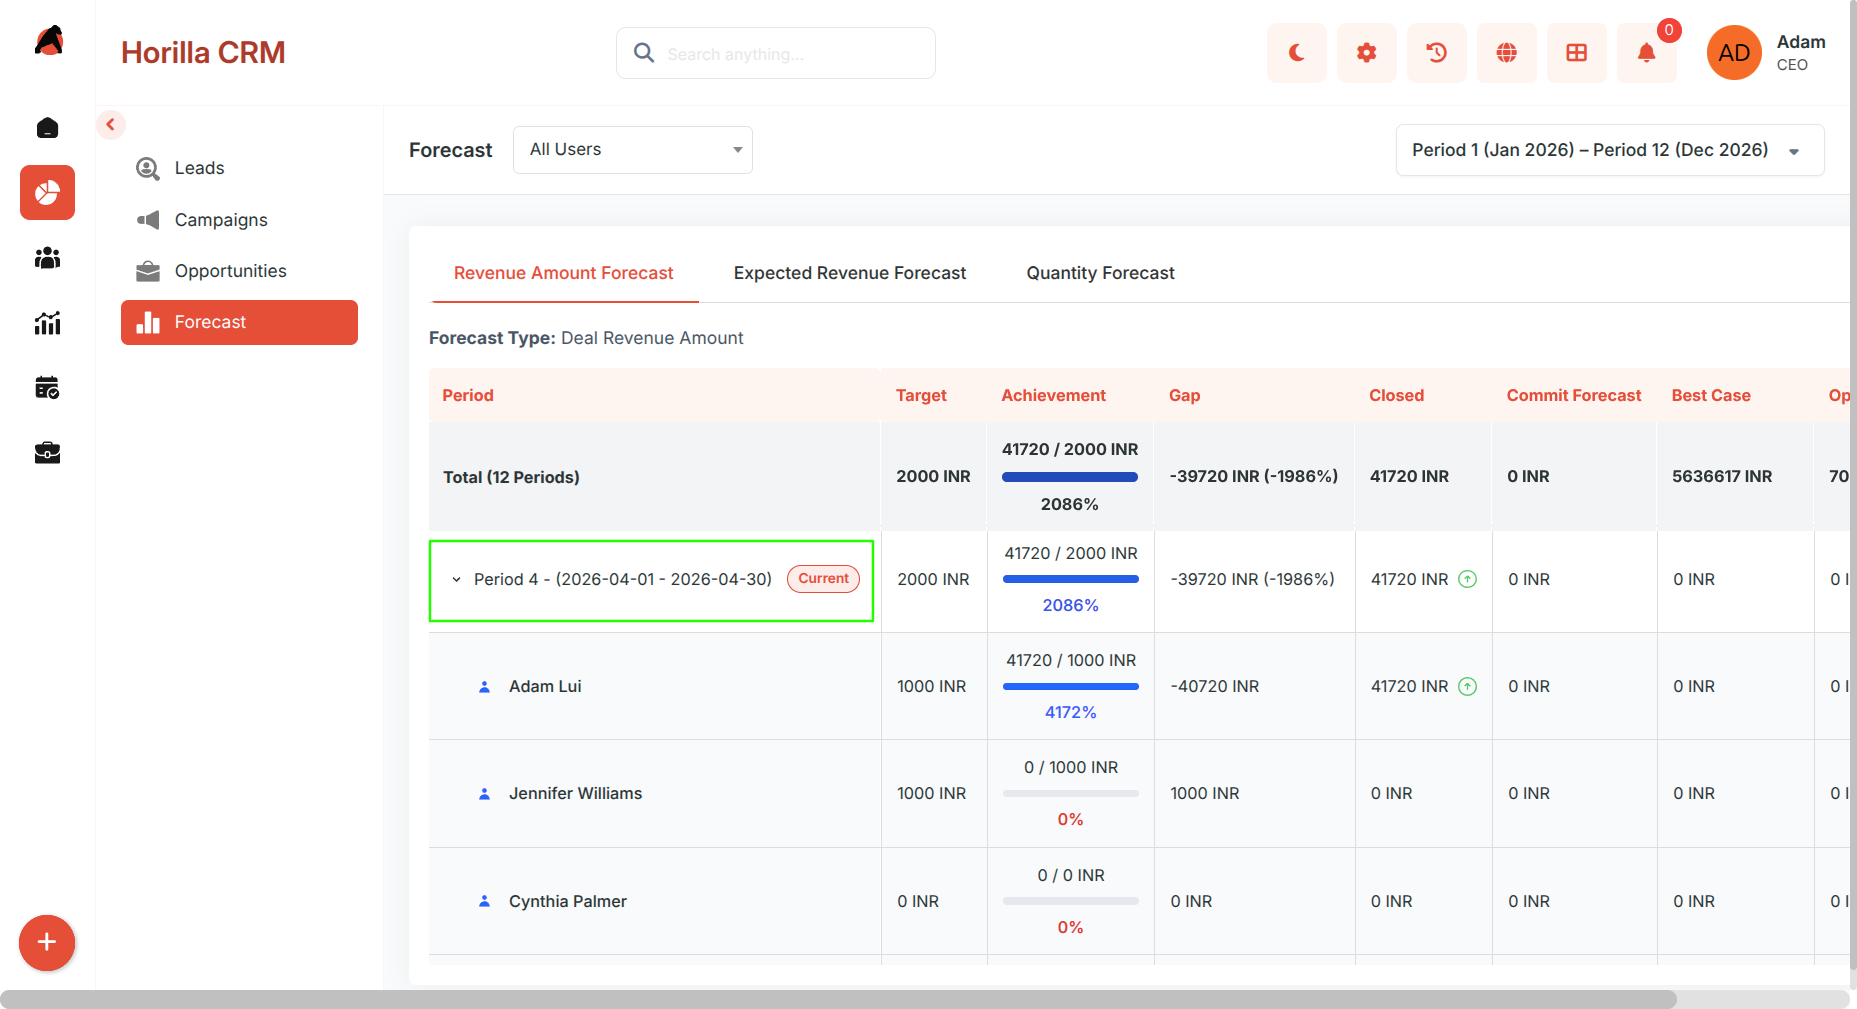Switch to Expected Revenue Forecast tab

tap(850, 273)
